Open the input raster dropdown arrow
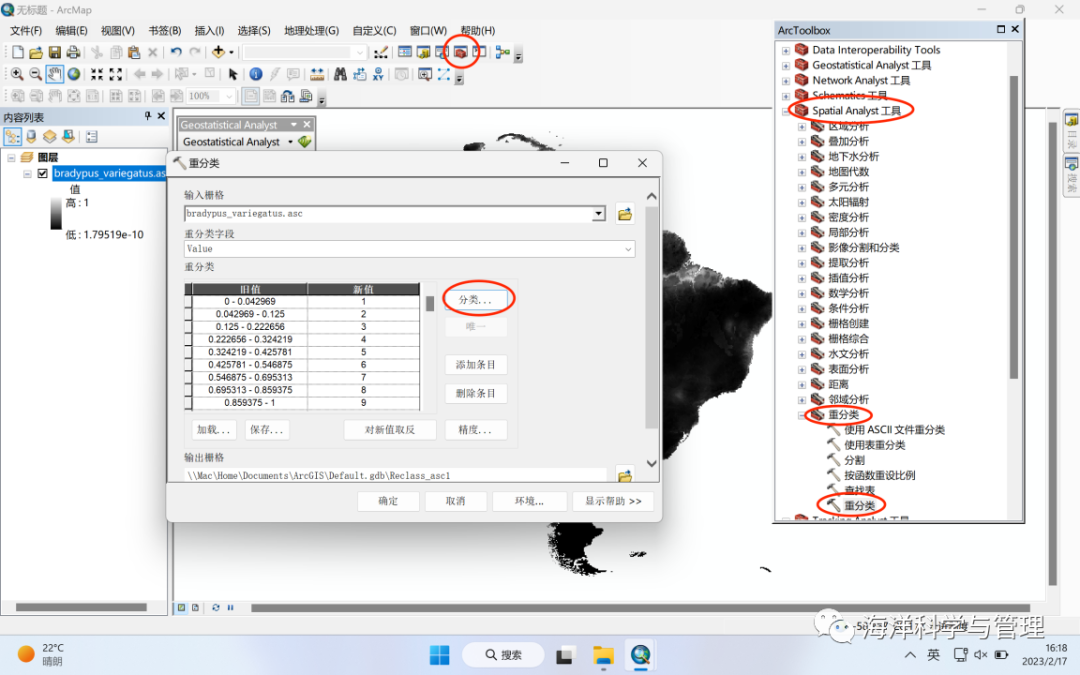Viewport: 1080px width, 675px height. tap(599, 214)
